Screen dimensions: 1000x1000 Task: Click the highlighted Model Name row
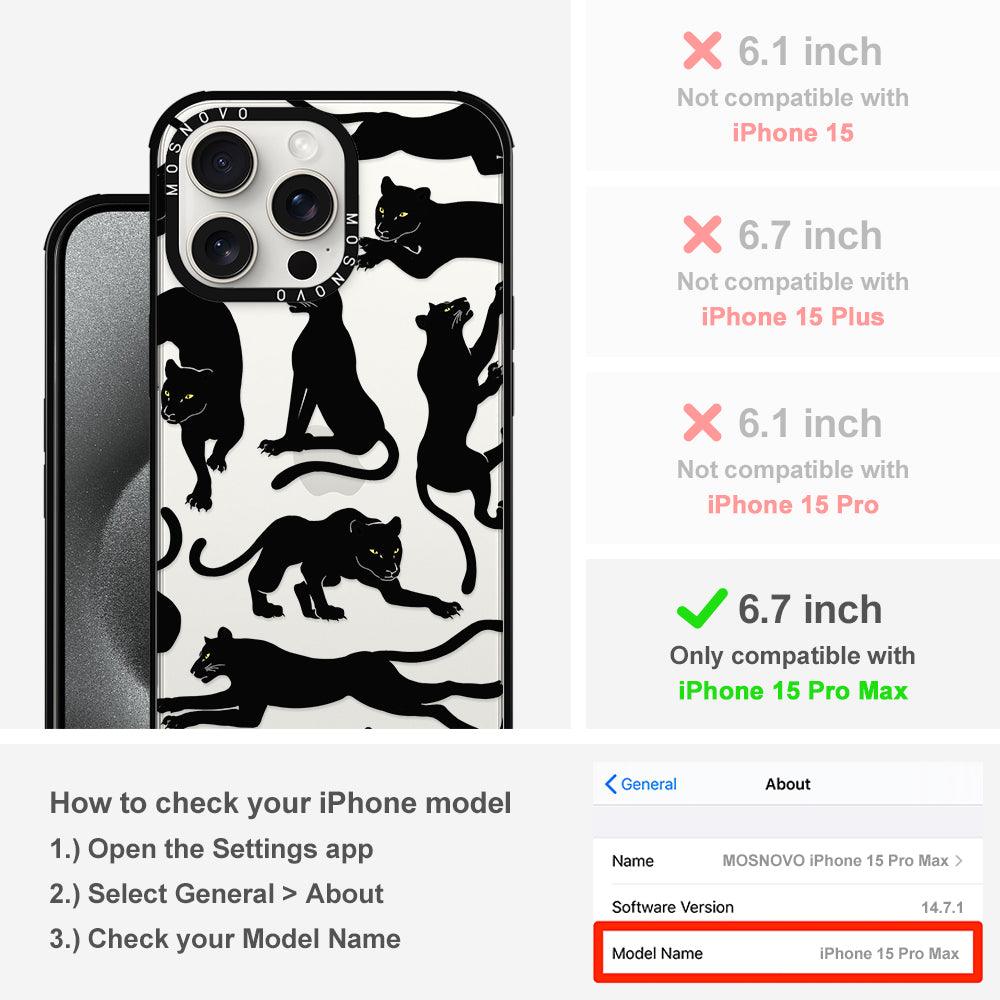pos(788,953)
